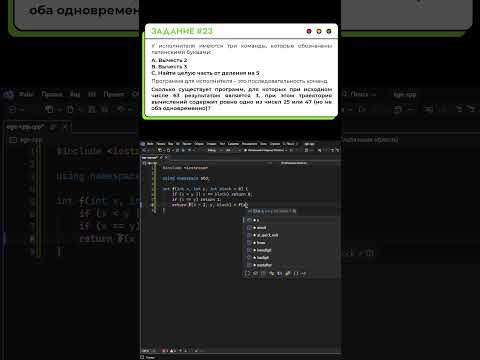Open Глобальная область scope dropdown in background window

pos(370,140)
